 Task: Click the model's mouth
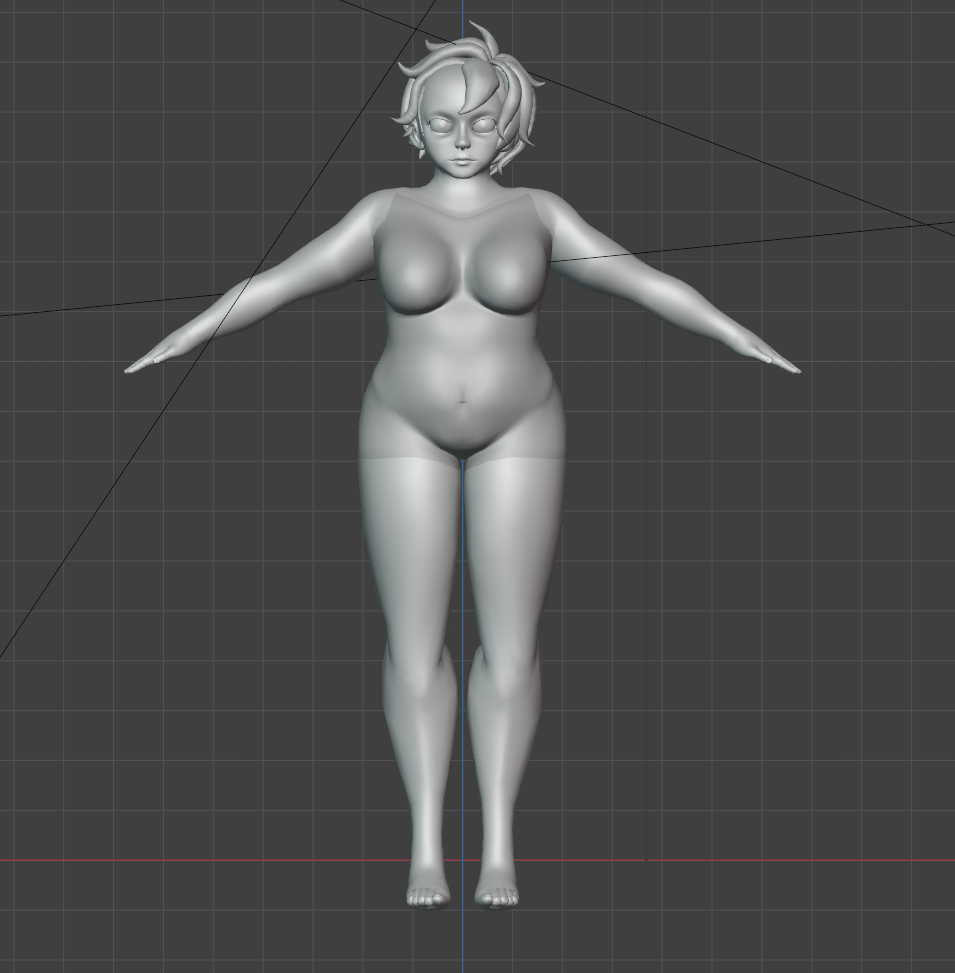tap(461, 160)
